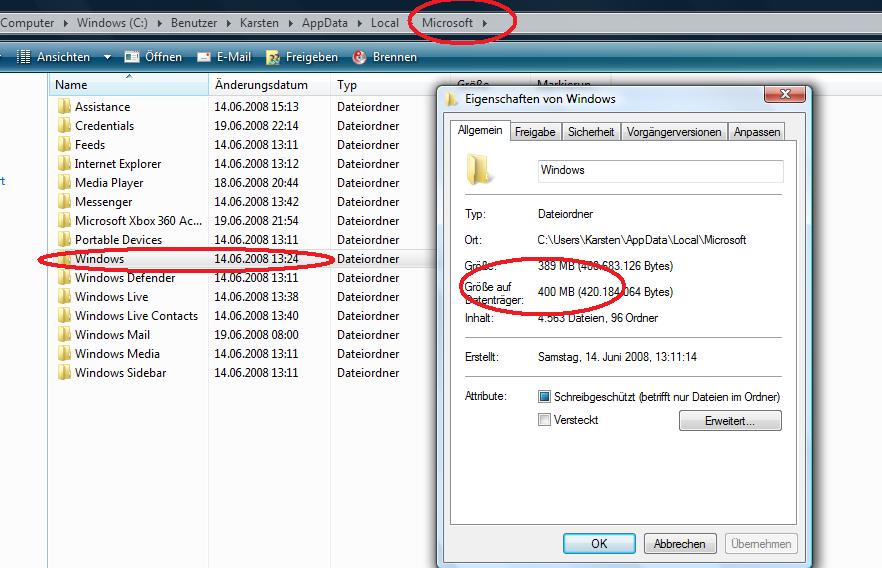Select the Windows Mail folder name
Image resolution: width=882 pixels, height=568 pixels.
[112, 335]
